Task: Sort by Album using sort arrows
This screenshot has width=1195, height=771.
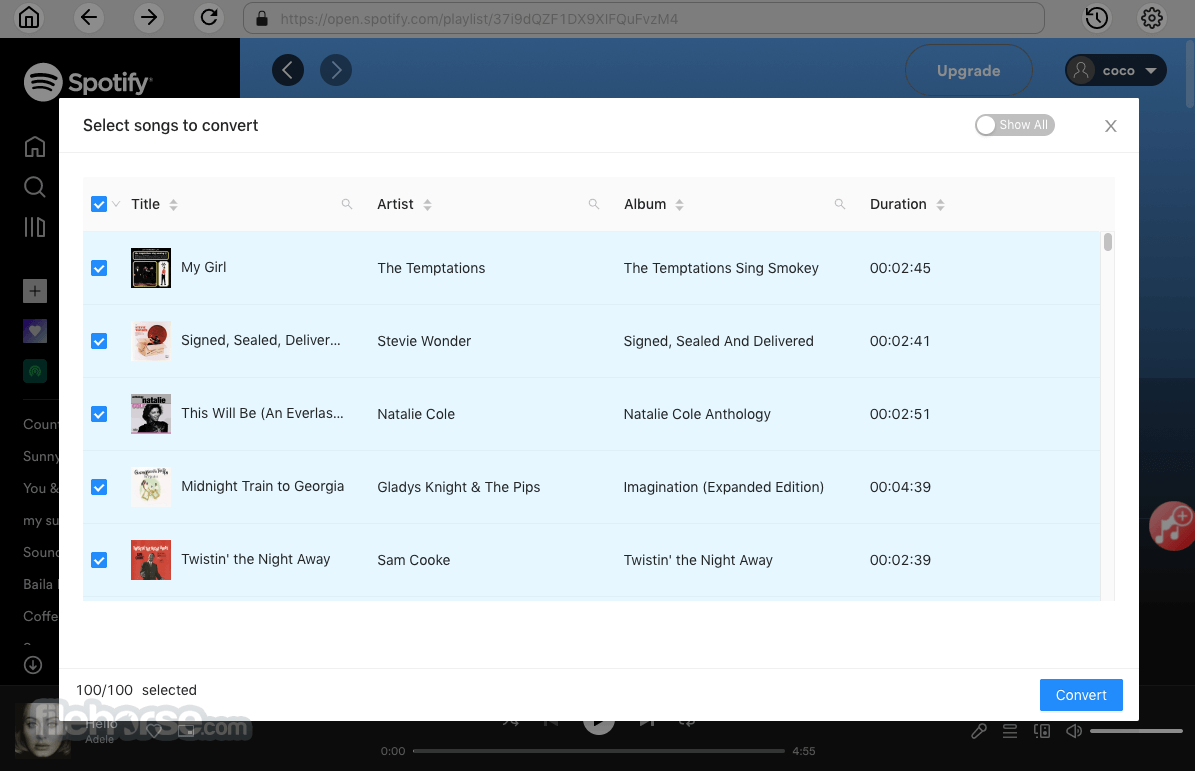Action: coord(680,205)
